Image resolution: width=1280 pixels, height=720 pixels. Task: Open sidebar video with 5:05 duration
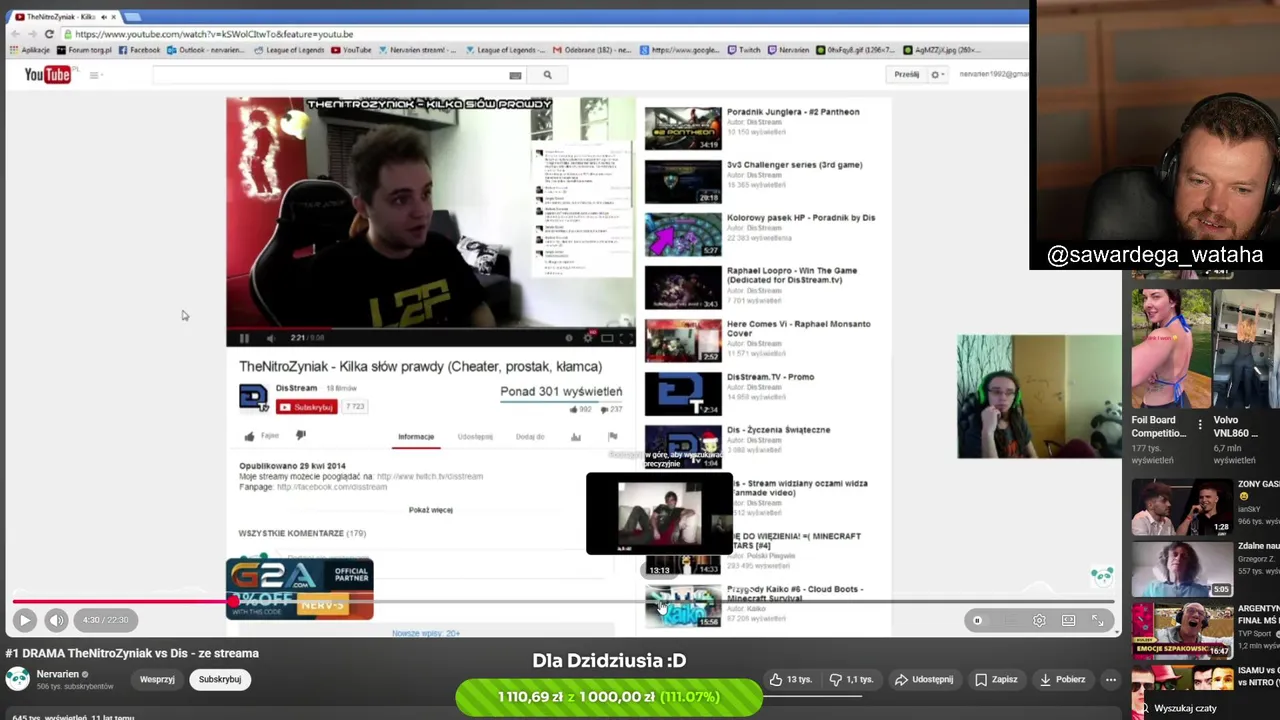(1182, 569)
